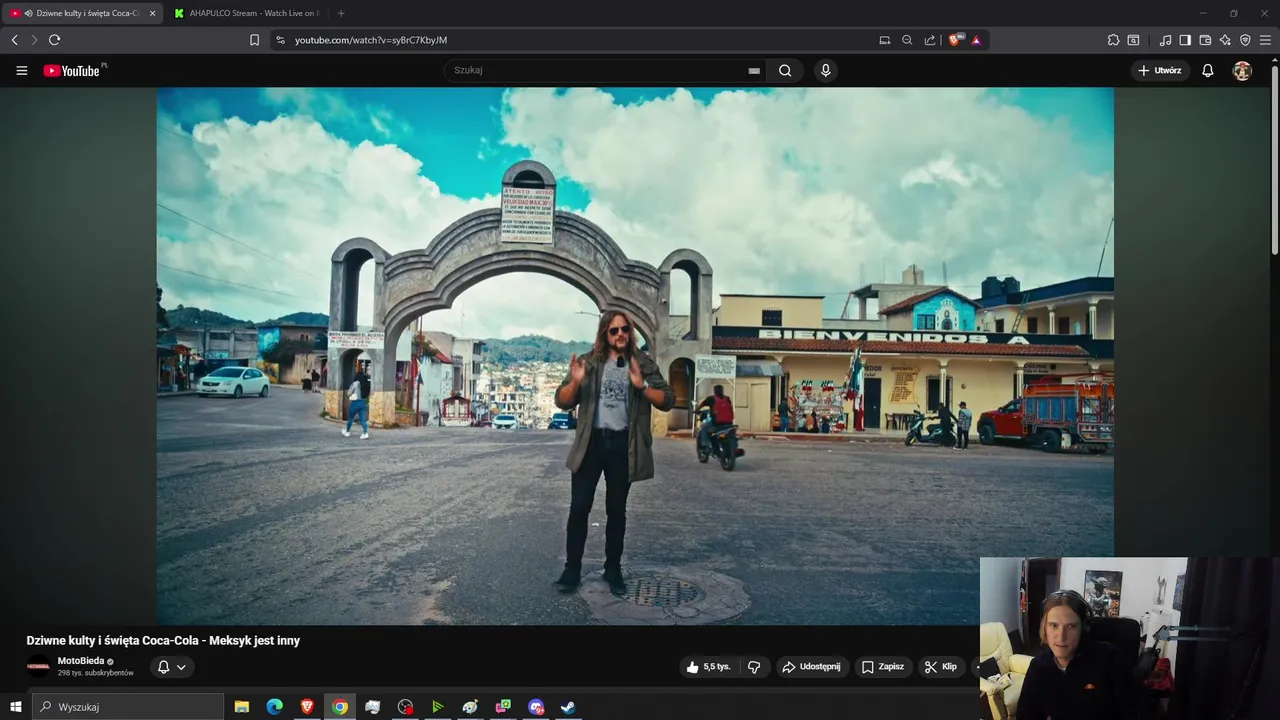The image size is (1280, 720).
Task: Expand the subscription notification bell dropdown
Action: click(x=171, y=667)
